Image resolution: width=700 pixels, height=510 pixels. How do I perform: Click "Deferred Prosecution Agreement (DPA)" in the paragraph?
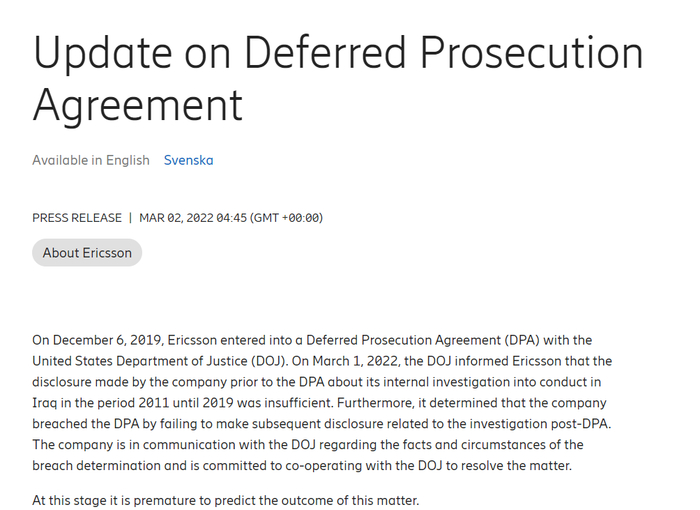coord(429,340)
